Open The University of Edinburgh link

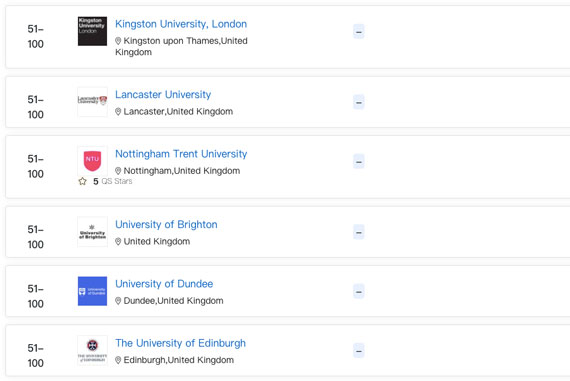point(180,343)
